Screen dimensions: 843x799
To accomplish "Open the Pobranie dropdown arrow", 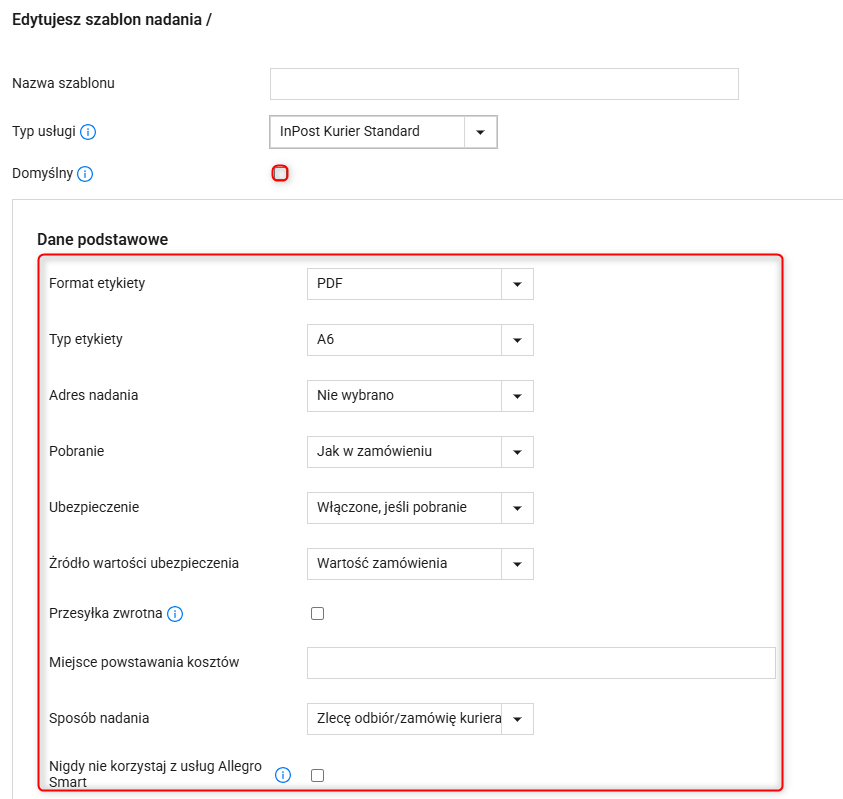I will [x=517, y=452].
